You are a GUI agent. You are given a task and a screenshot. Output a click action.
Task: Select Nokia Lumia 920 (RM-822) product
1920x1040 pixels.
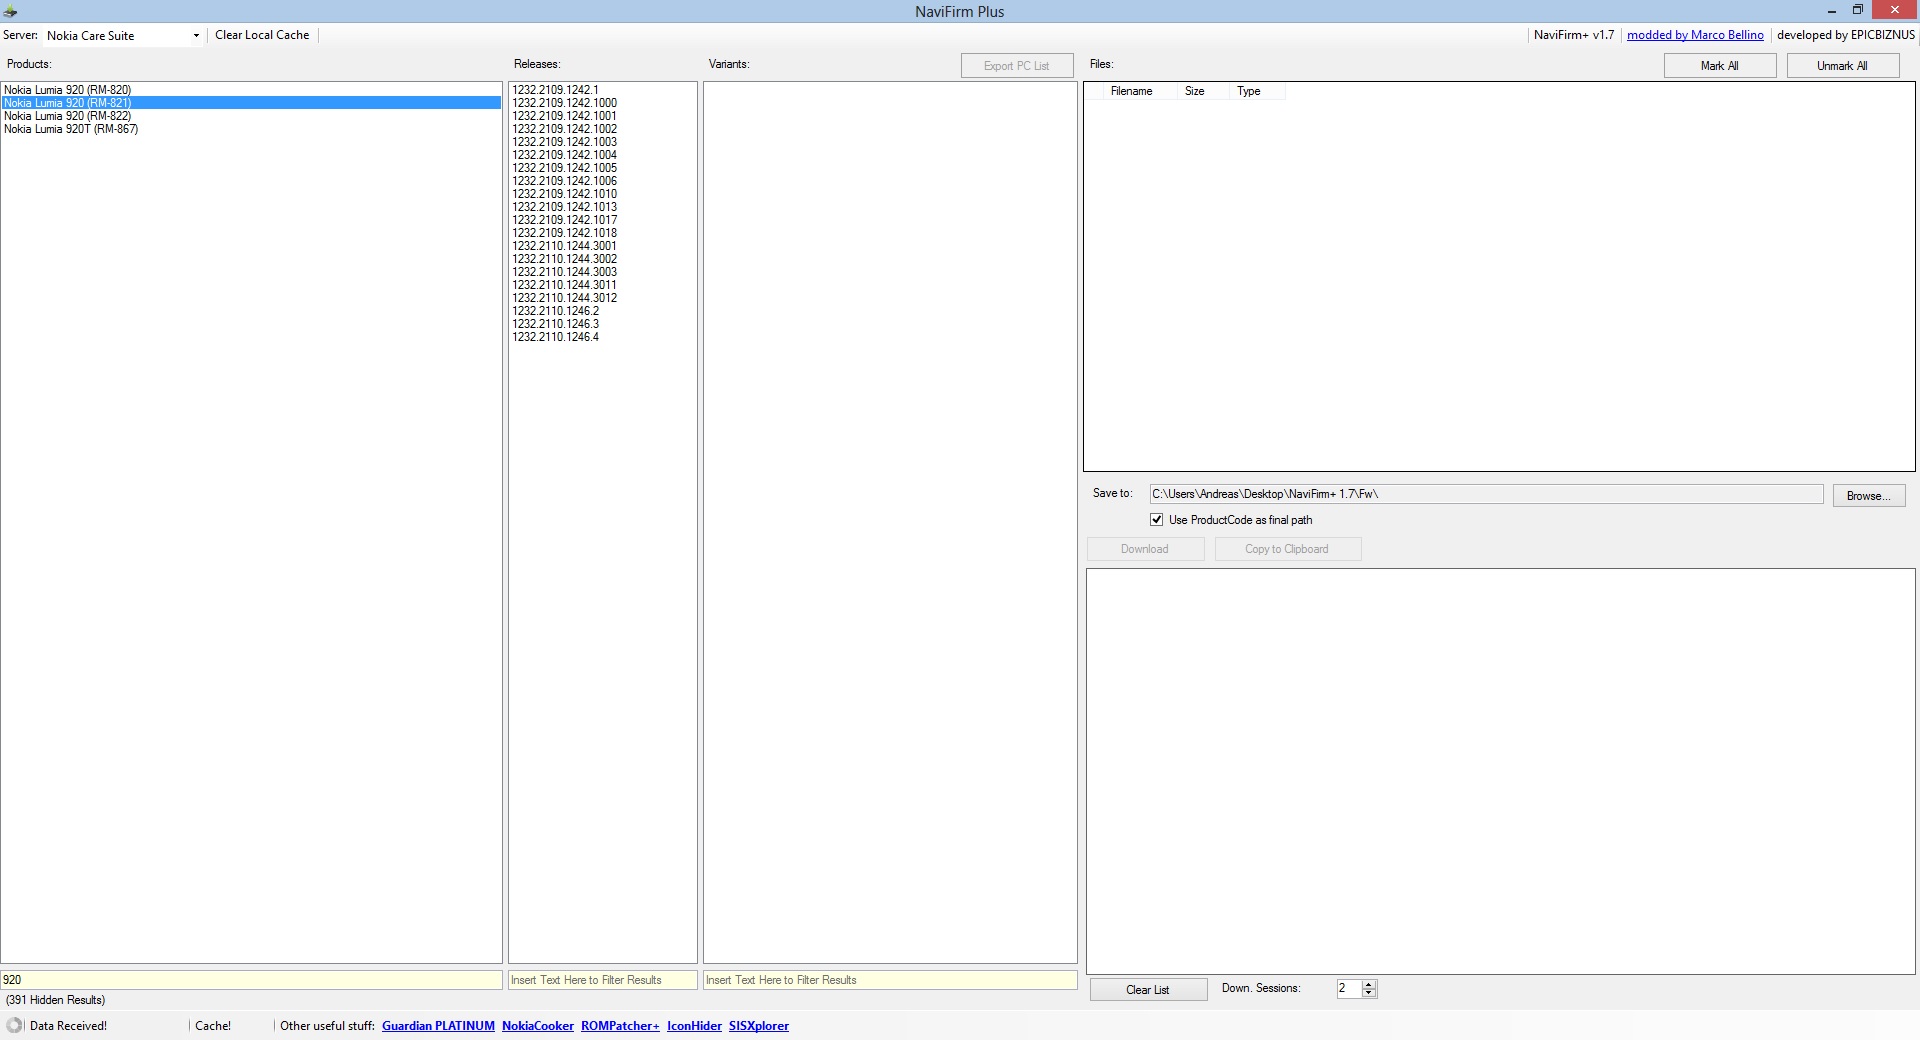251,116
